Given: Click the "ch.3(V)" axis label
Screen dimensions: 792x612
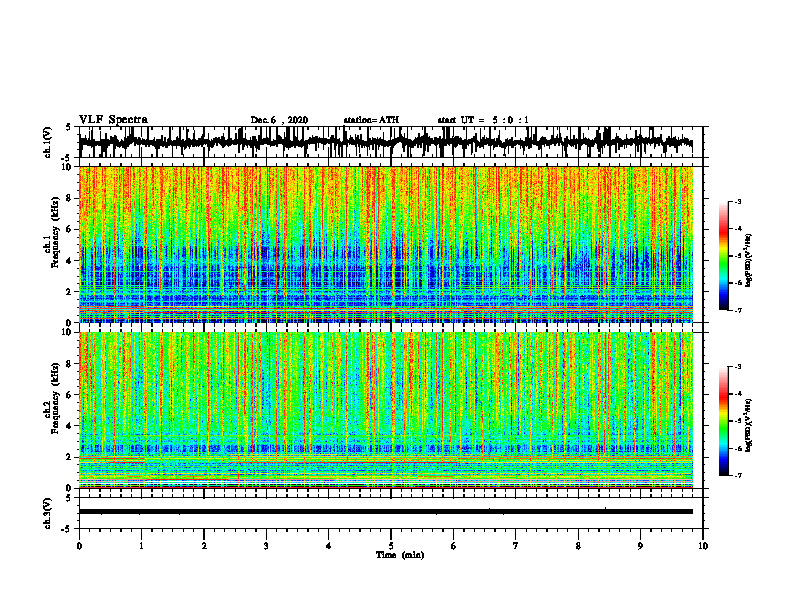Looking at the screenshot, I should pos(48,513).
